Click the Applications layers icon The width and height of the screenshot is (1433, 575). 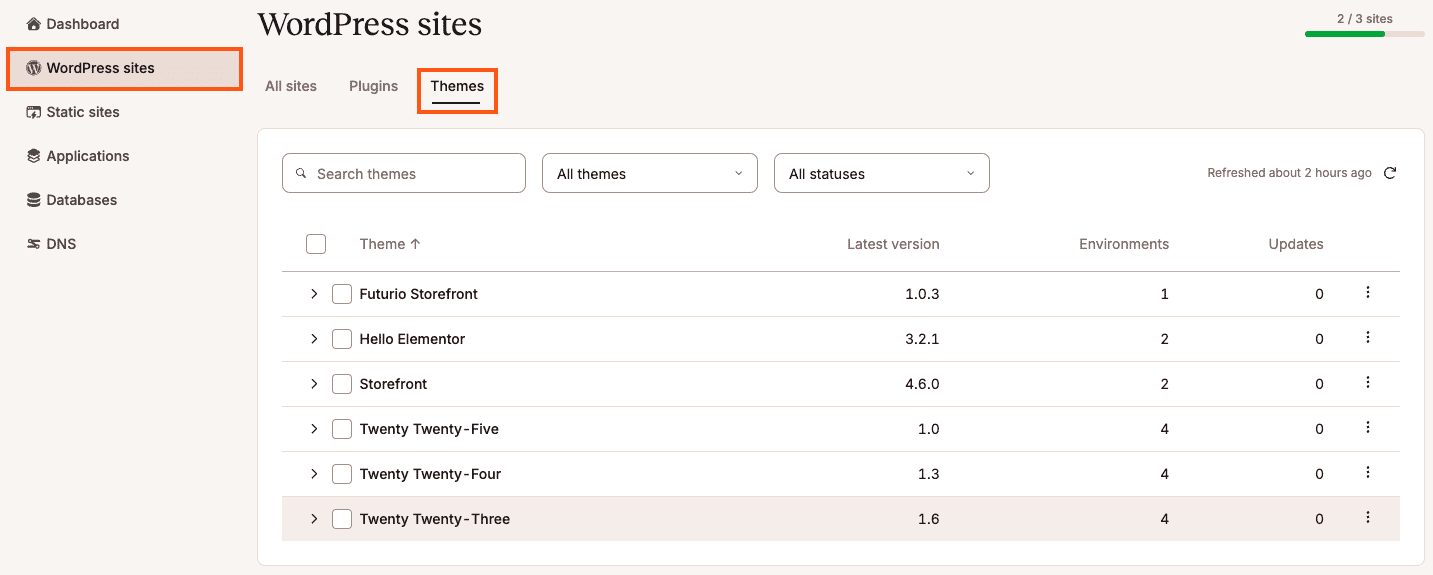coord(33,156)
